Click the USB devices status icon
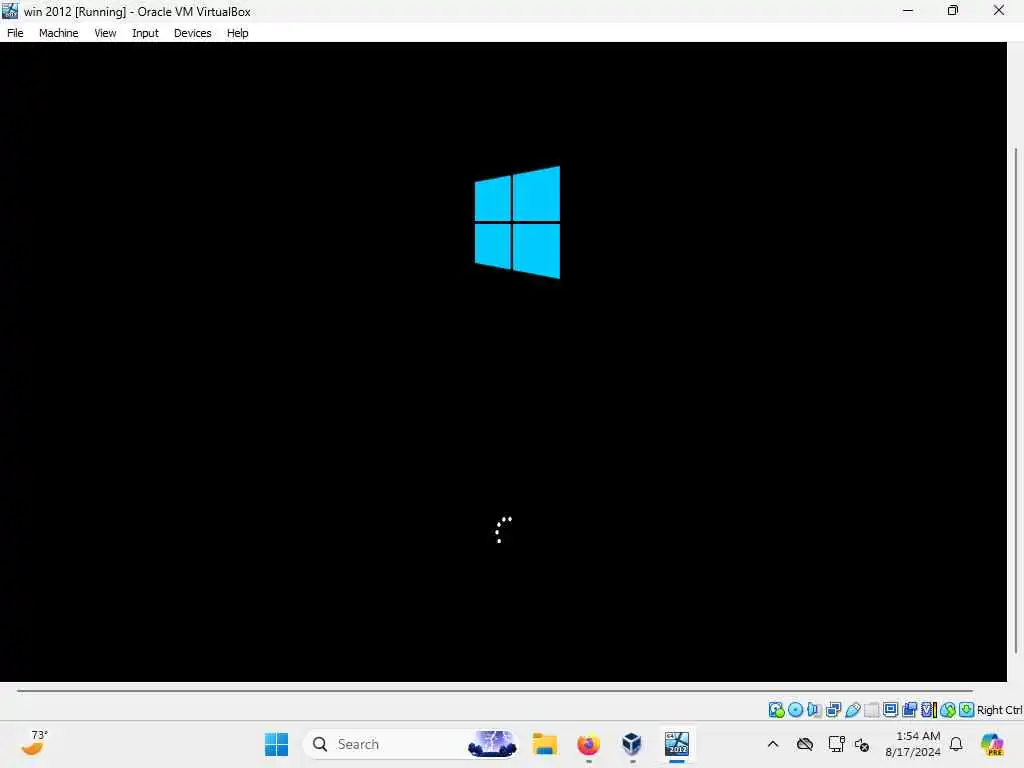Image resolution: width=1024 pixels, height=768 pixels. pos(853,710)
